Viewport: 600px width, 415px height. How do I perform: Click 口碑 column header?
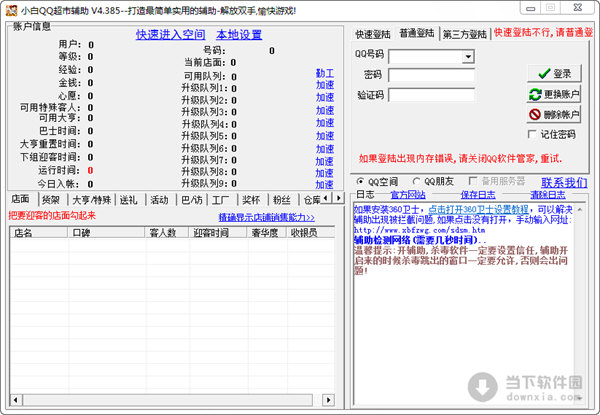(106, 232)
